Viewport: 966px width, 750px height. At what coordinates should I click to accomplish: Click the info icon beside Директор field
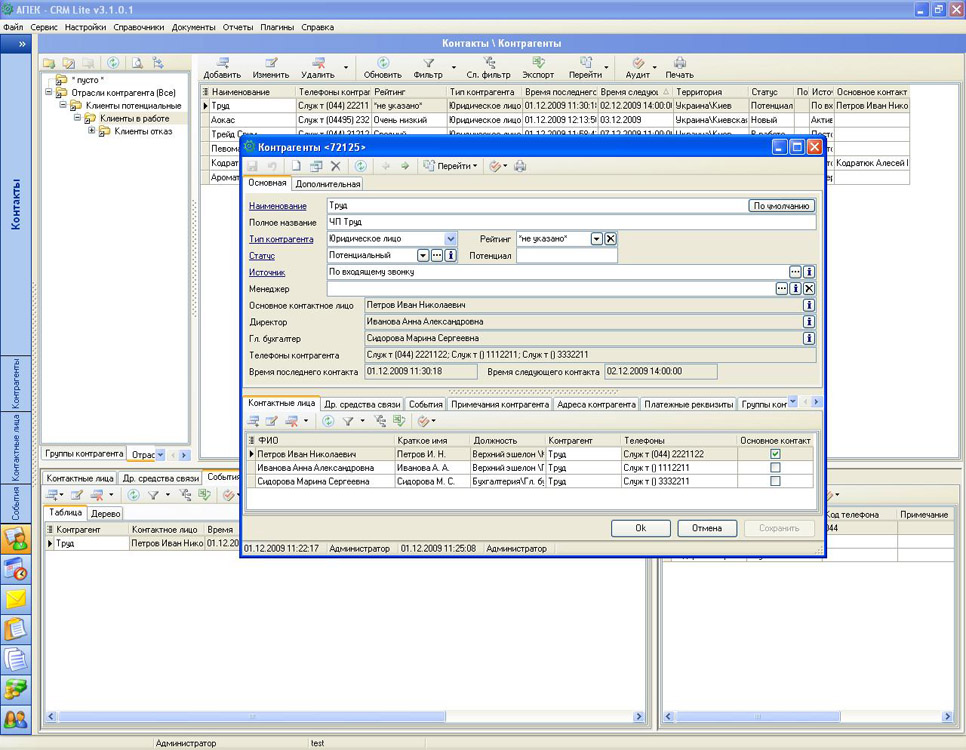pyautogui.click(x=809, y=322)
